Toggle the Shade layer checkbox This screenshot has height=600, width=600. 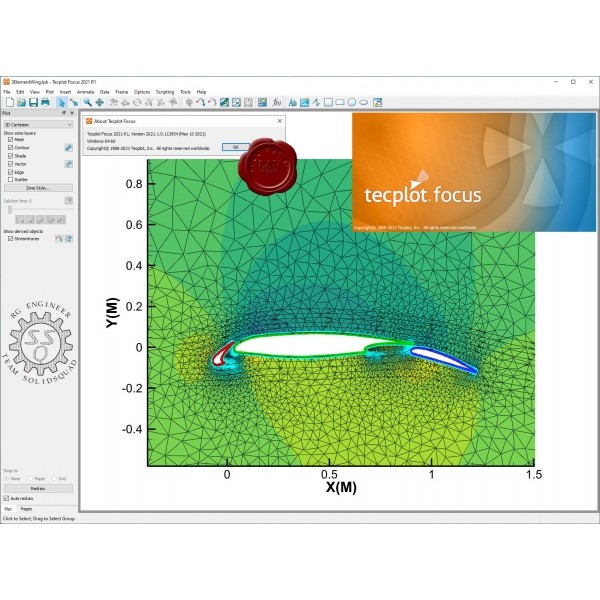(10, 156)
